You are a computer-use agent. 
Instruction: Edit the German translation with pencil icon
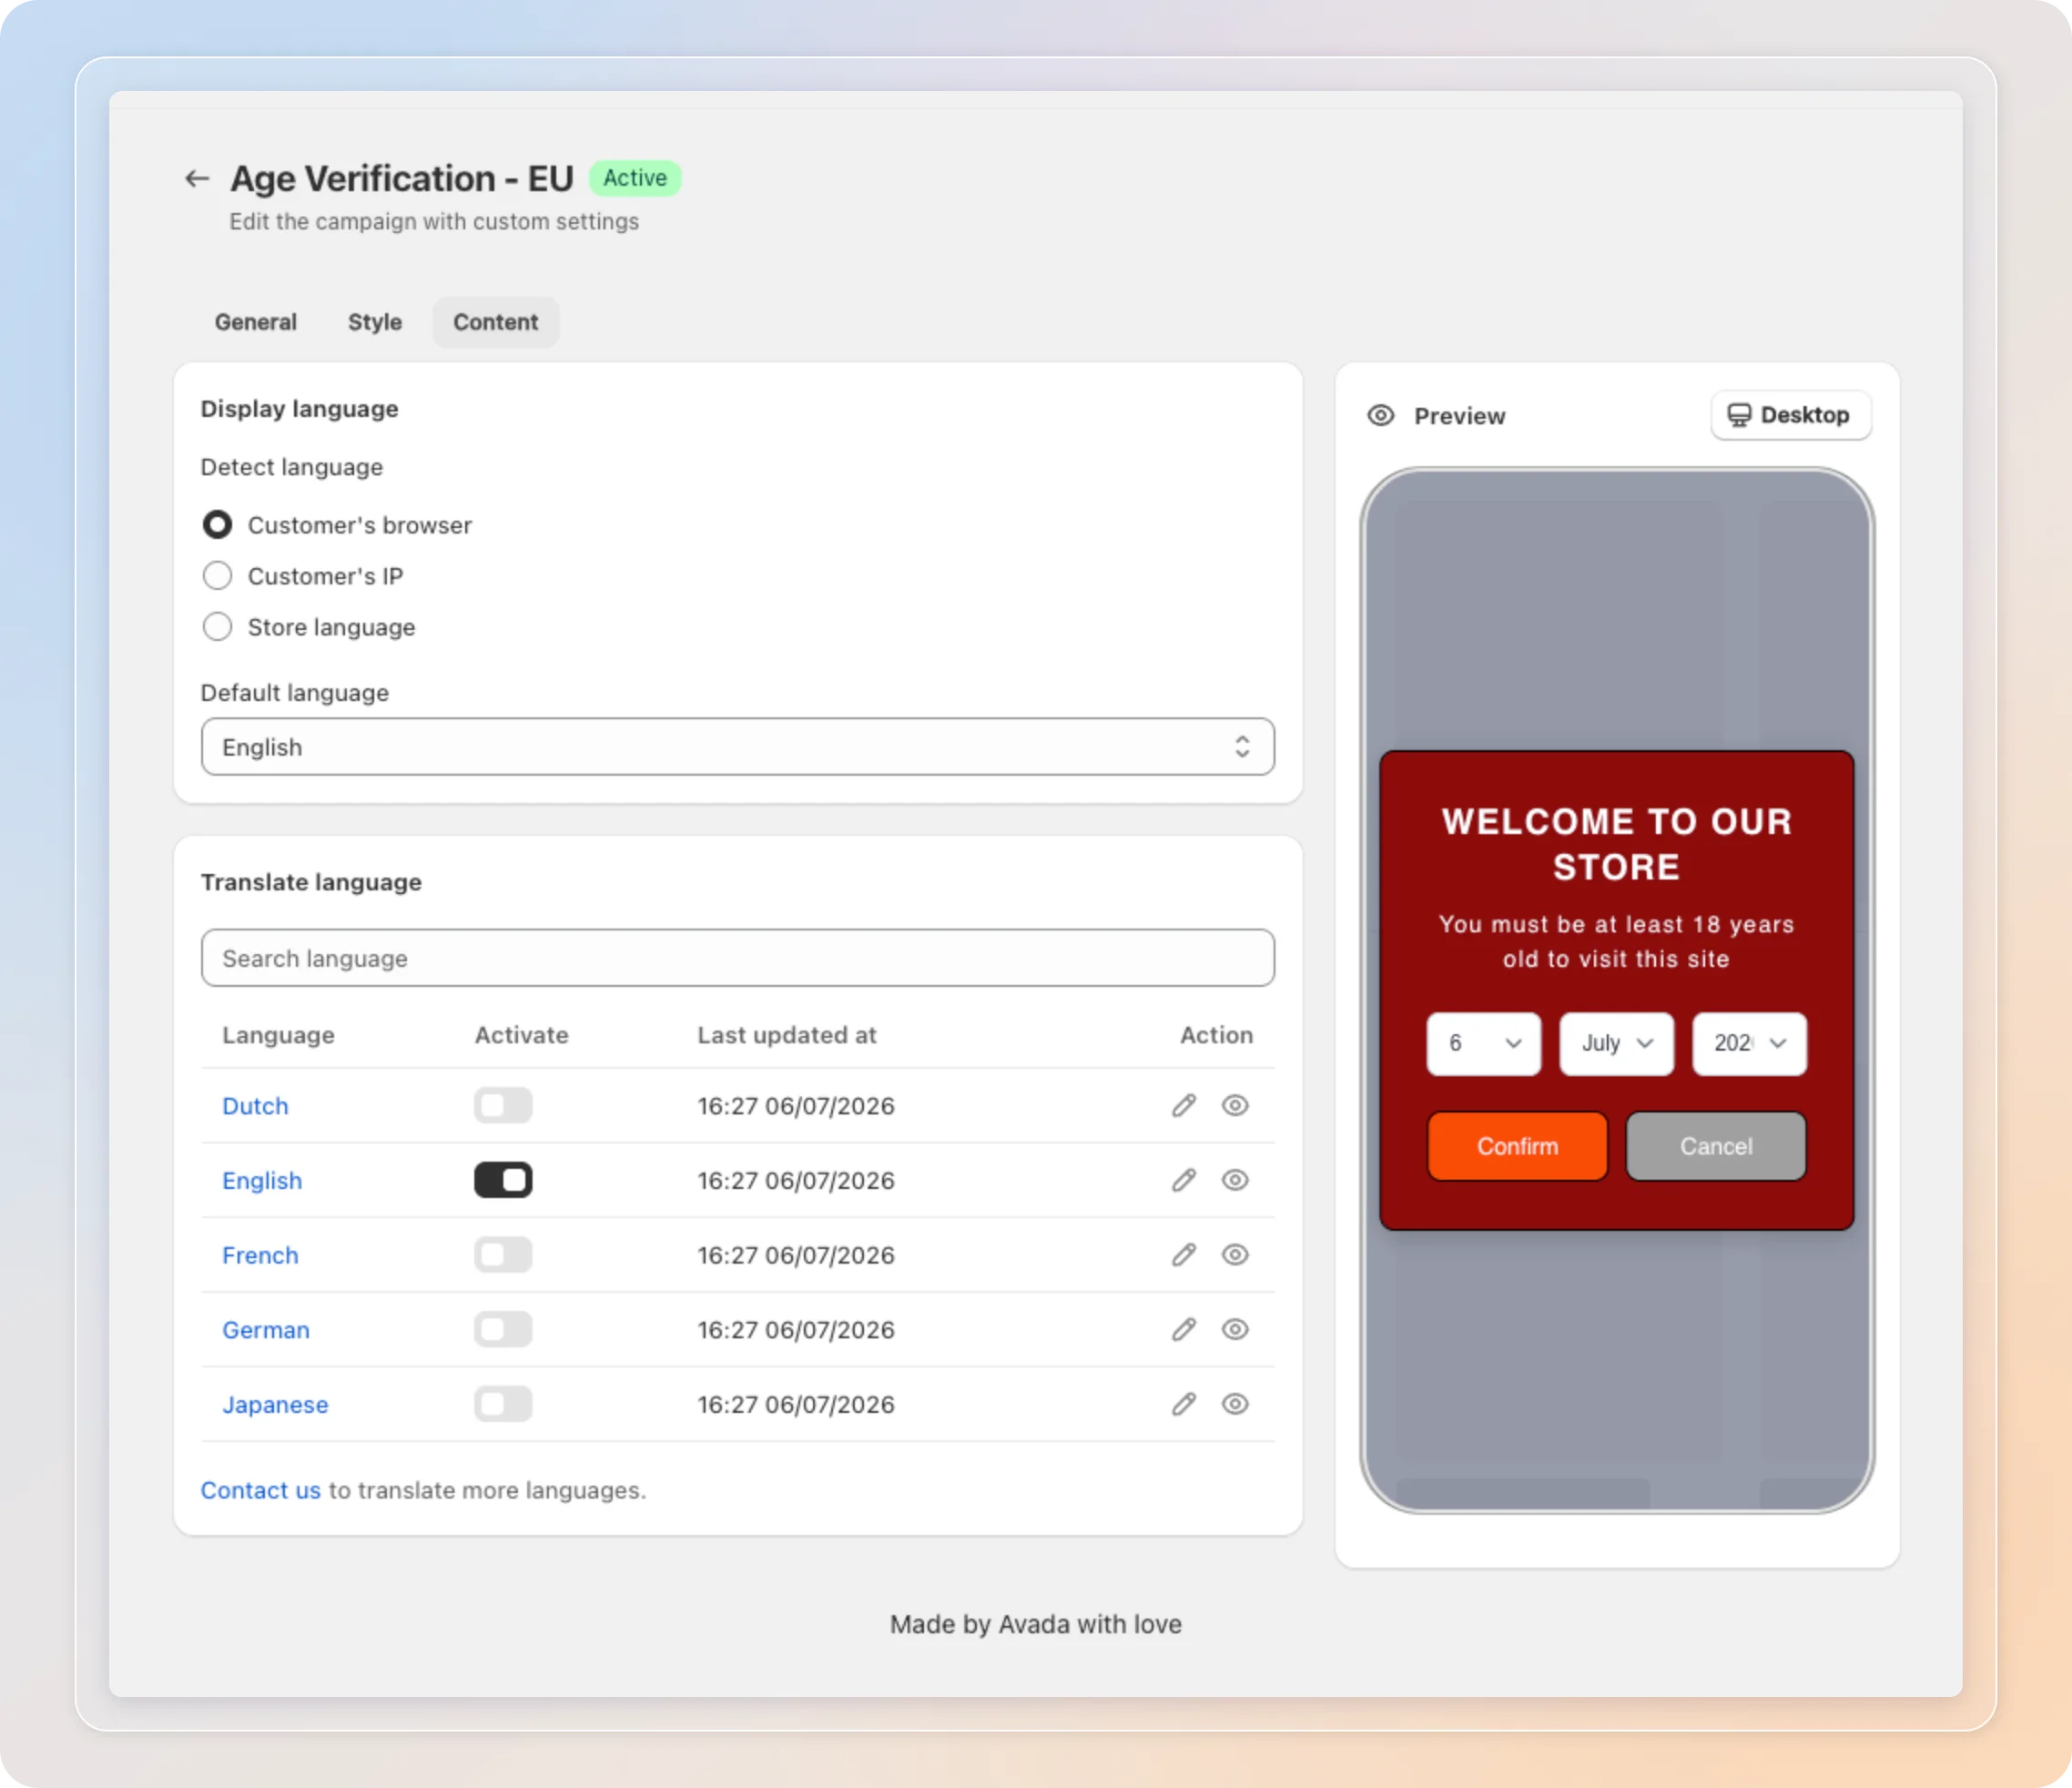pyautogui.click(x=1184, y=1329)
